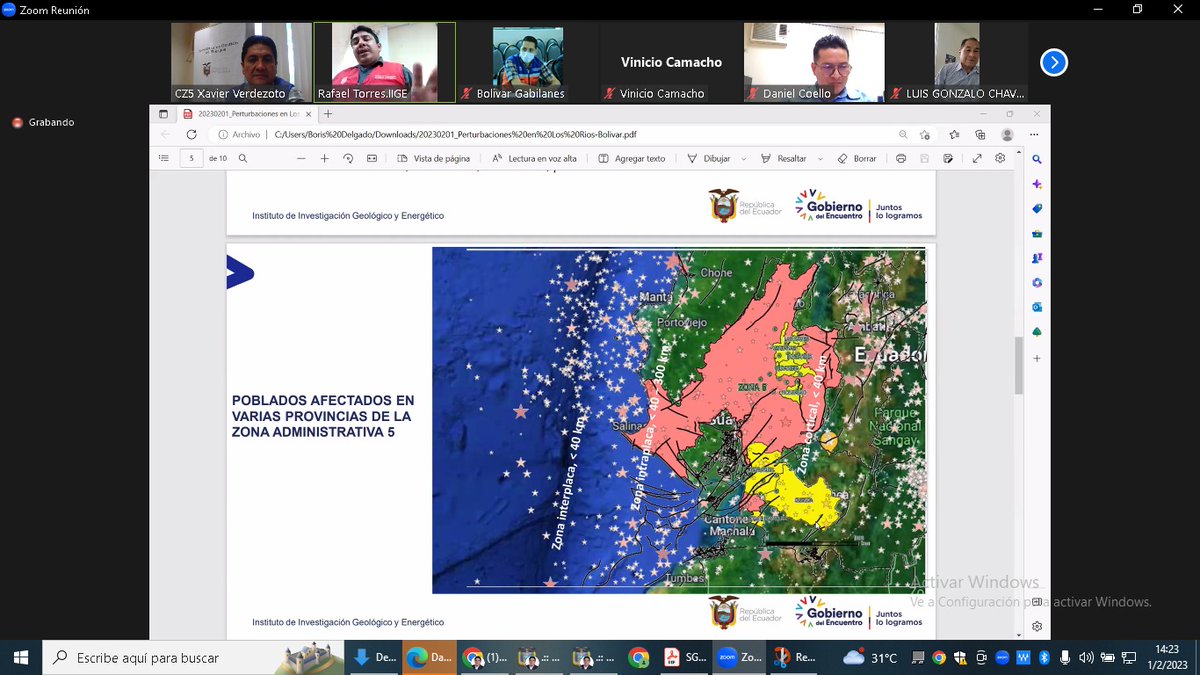Select Vinicio Camacho's participant tile

[670, 62]
